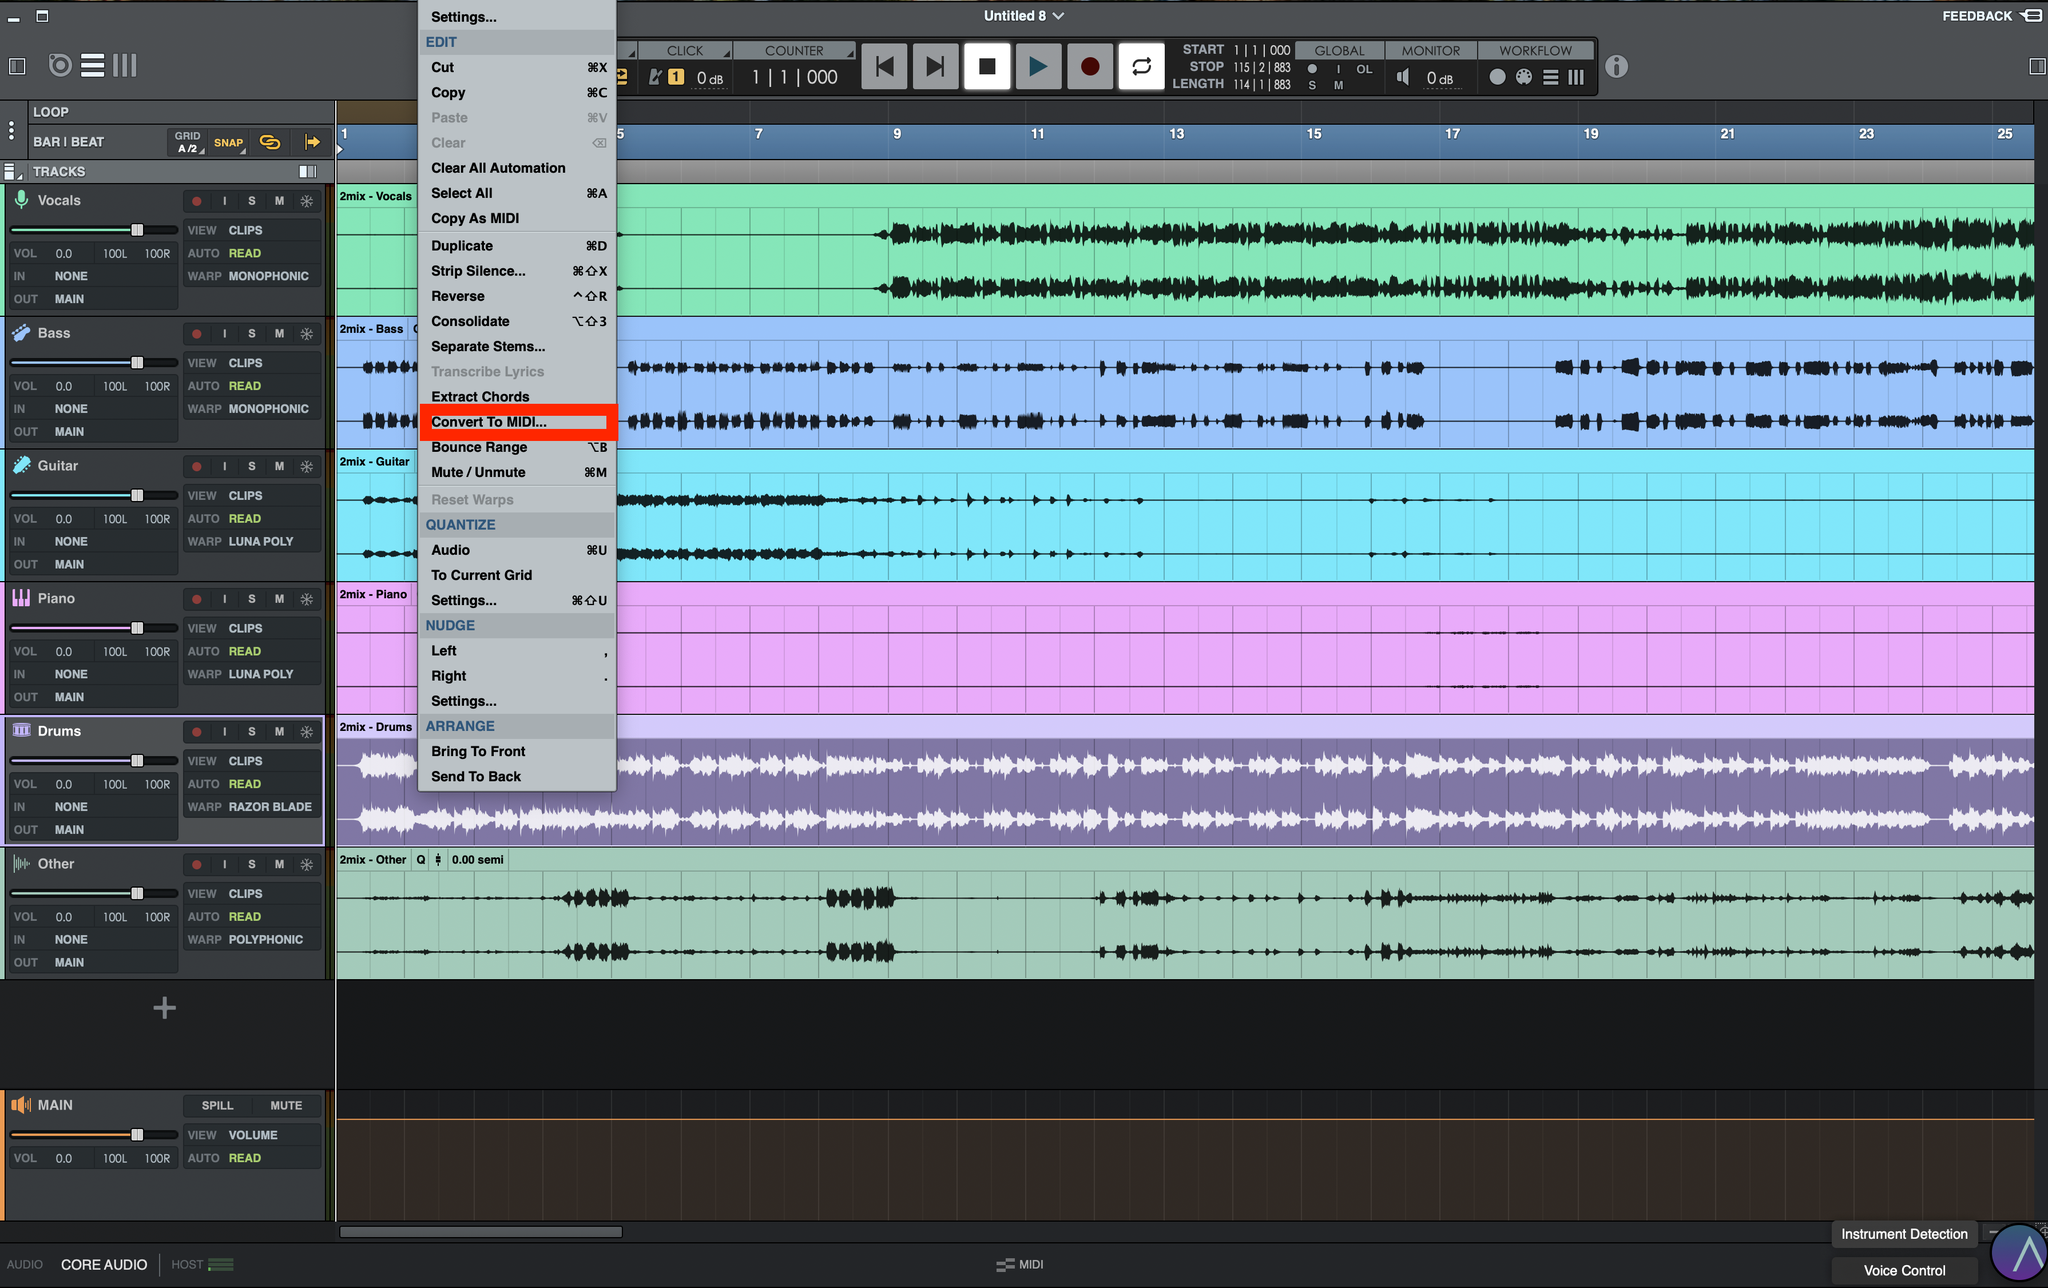The image size is (2048, 1288).
Task: Open the info icon in the toolbar
Action: click(x=1616, y=66)
